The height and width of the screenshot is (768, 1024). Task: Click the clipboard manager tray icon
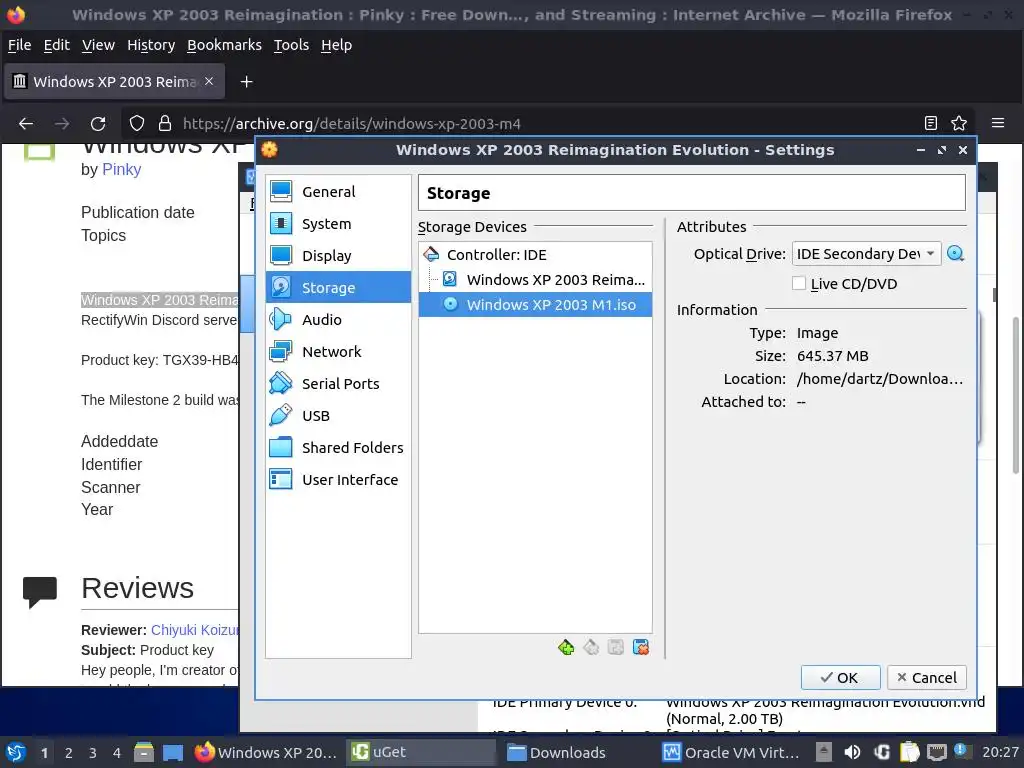pyautogui.click(x=909, y=752)
